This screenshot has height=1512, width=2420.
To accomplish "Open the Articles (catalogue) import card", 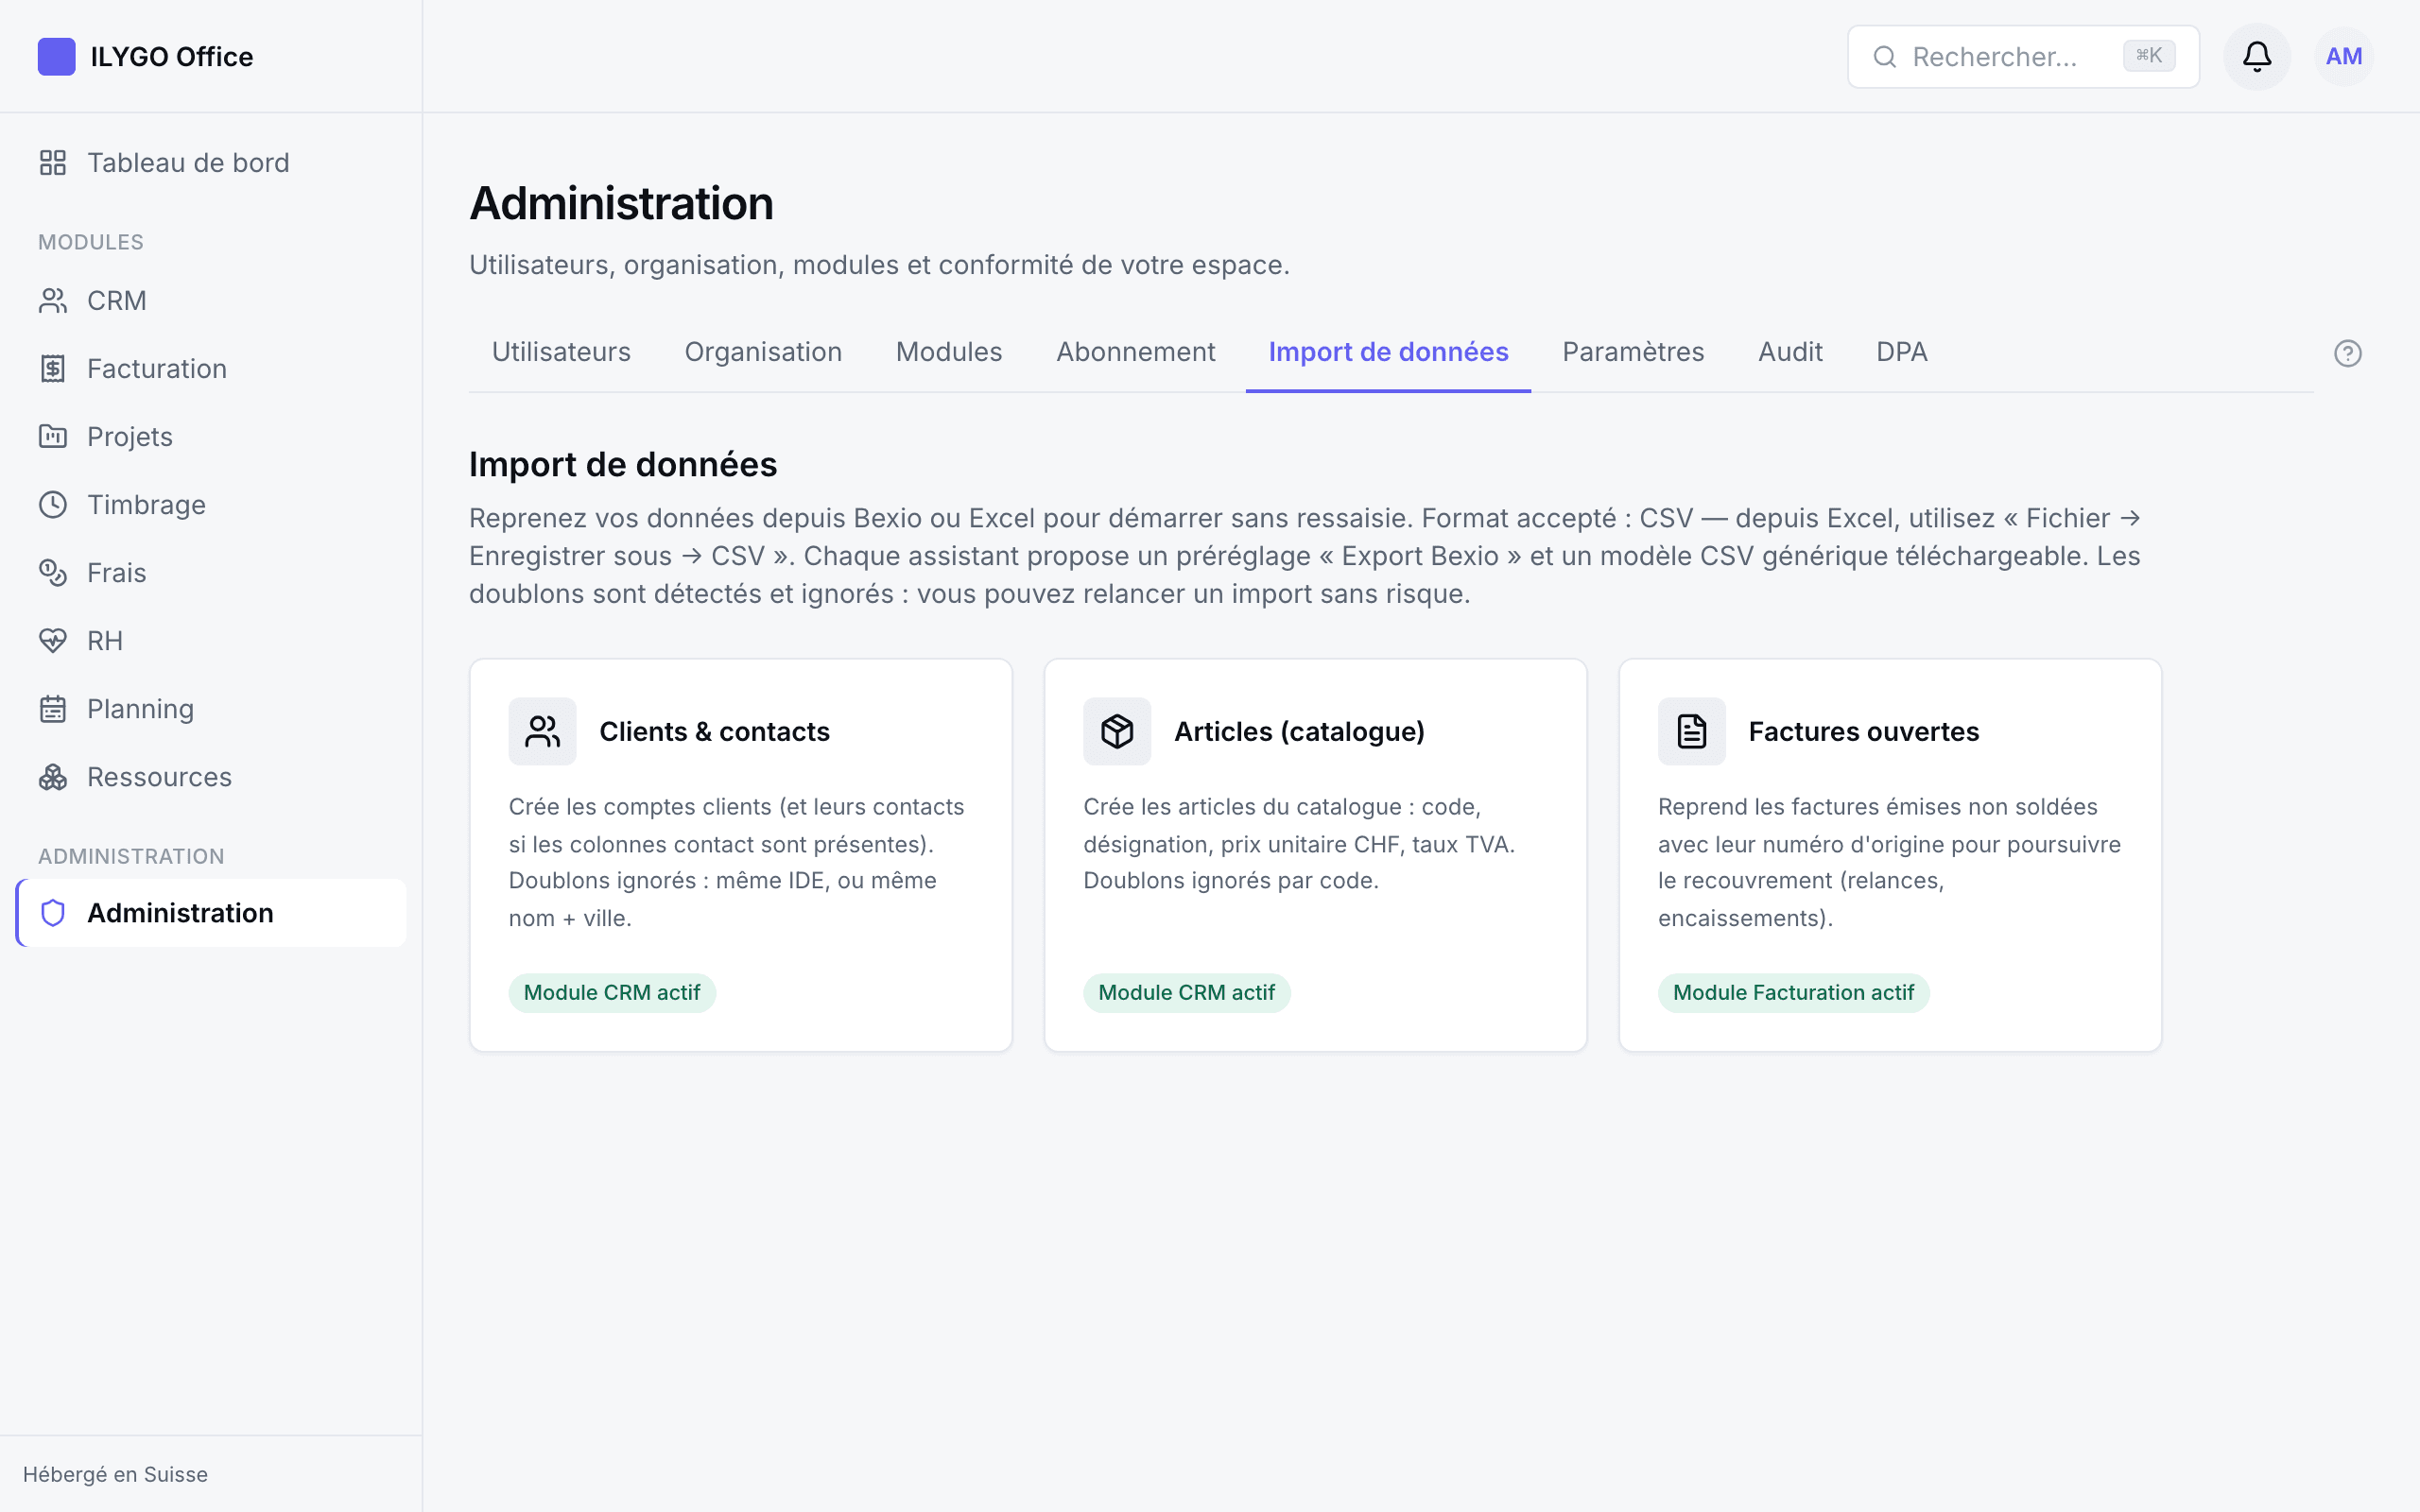I will pos(1315,854).
